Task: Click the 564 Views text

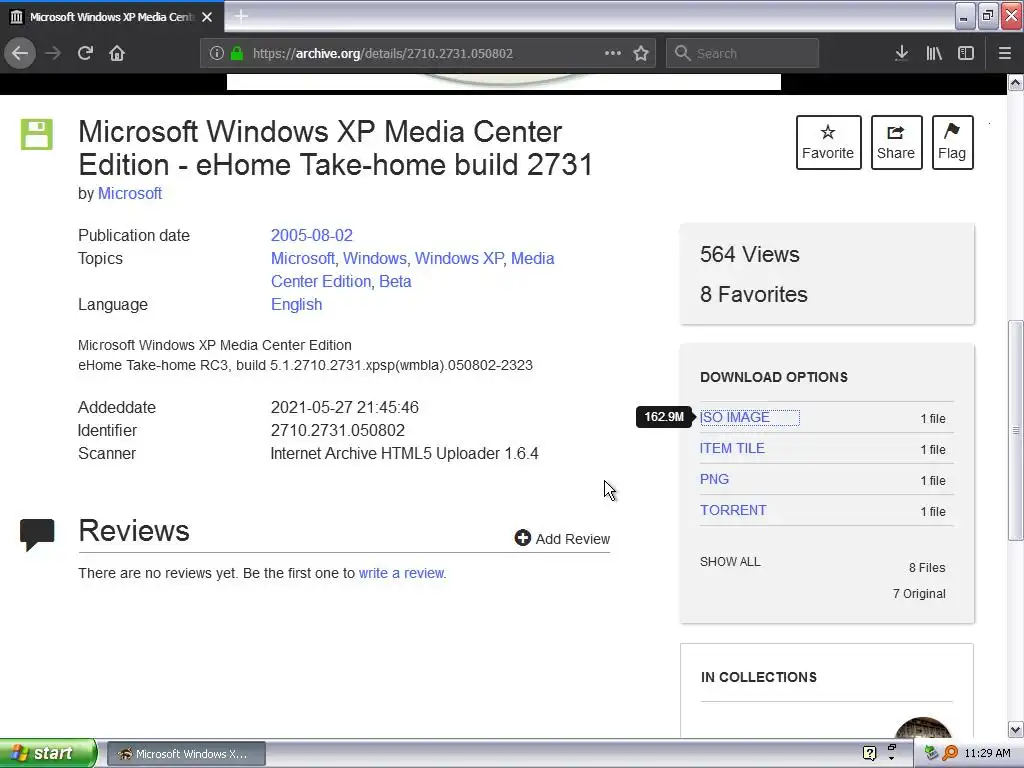Action: (x=750, y=255)
